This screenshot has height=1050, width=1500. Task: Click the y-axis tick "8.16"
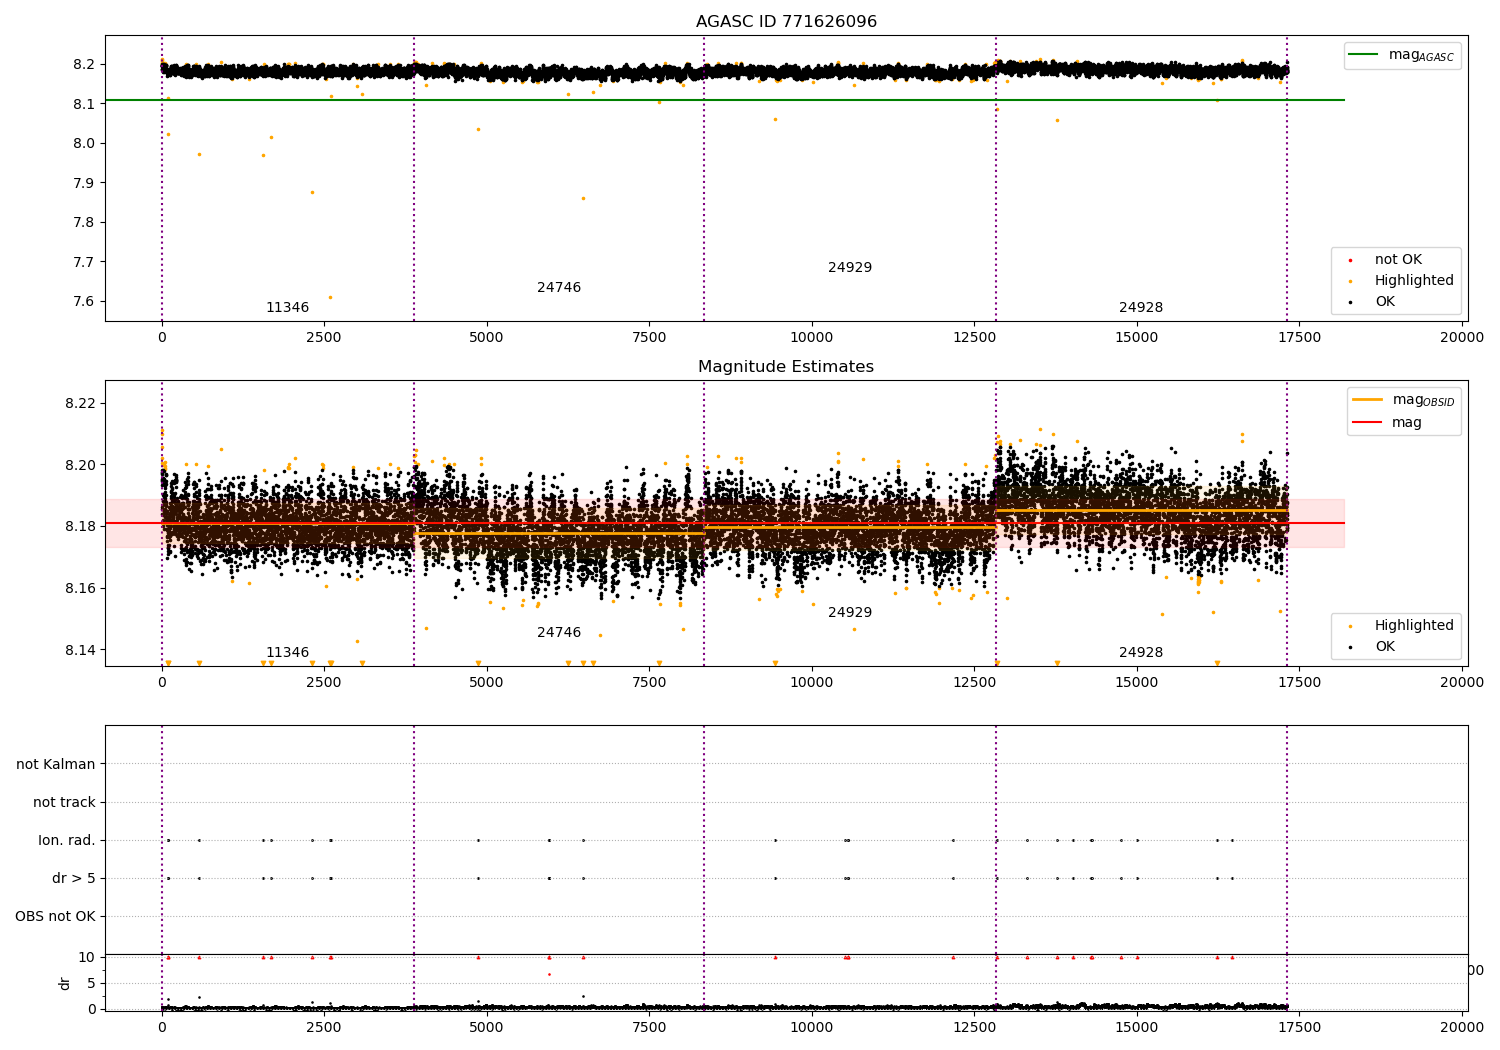pos(80,589)
